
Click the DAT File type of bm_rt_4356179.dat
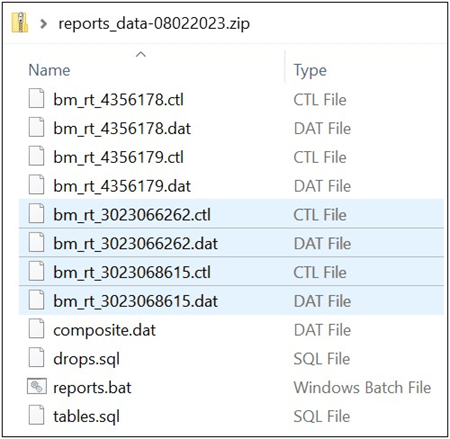[x=322, y=186]
